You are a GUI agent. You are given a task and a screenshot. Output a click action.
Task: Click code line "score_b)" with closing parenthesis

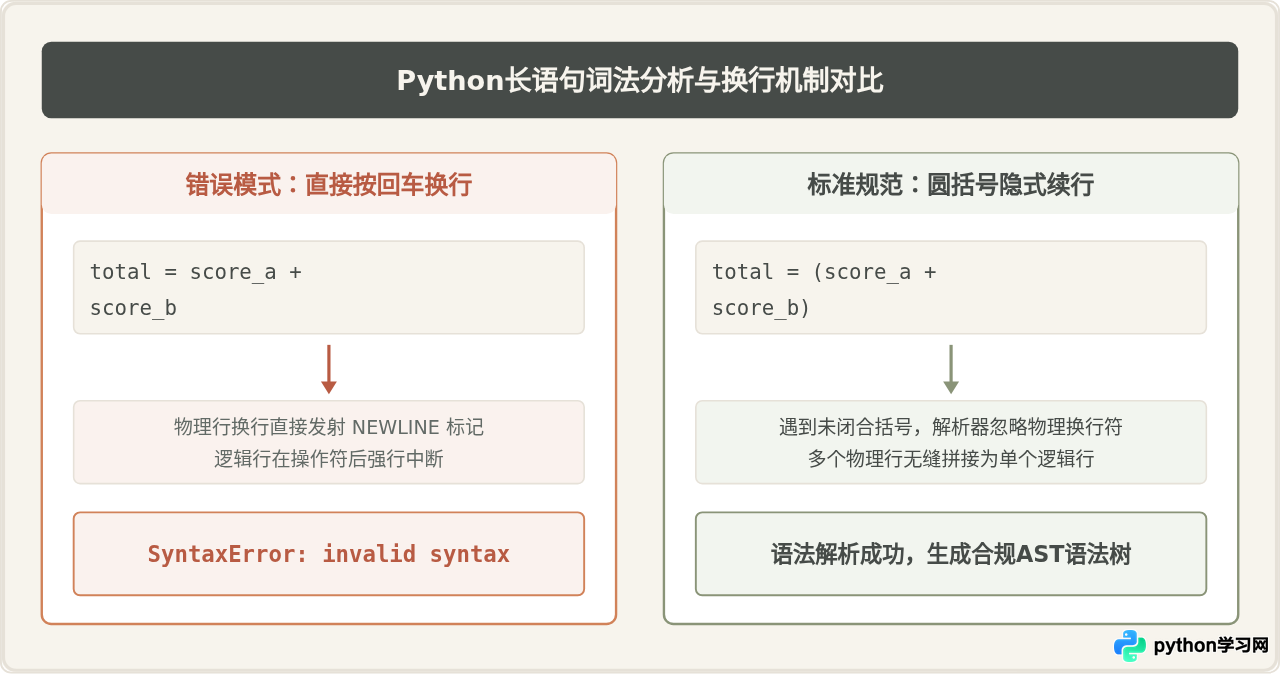(x=761, y=308)
